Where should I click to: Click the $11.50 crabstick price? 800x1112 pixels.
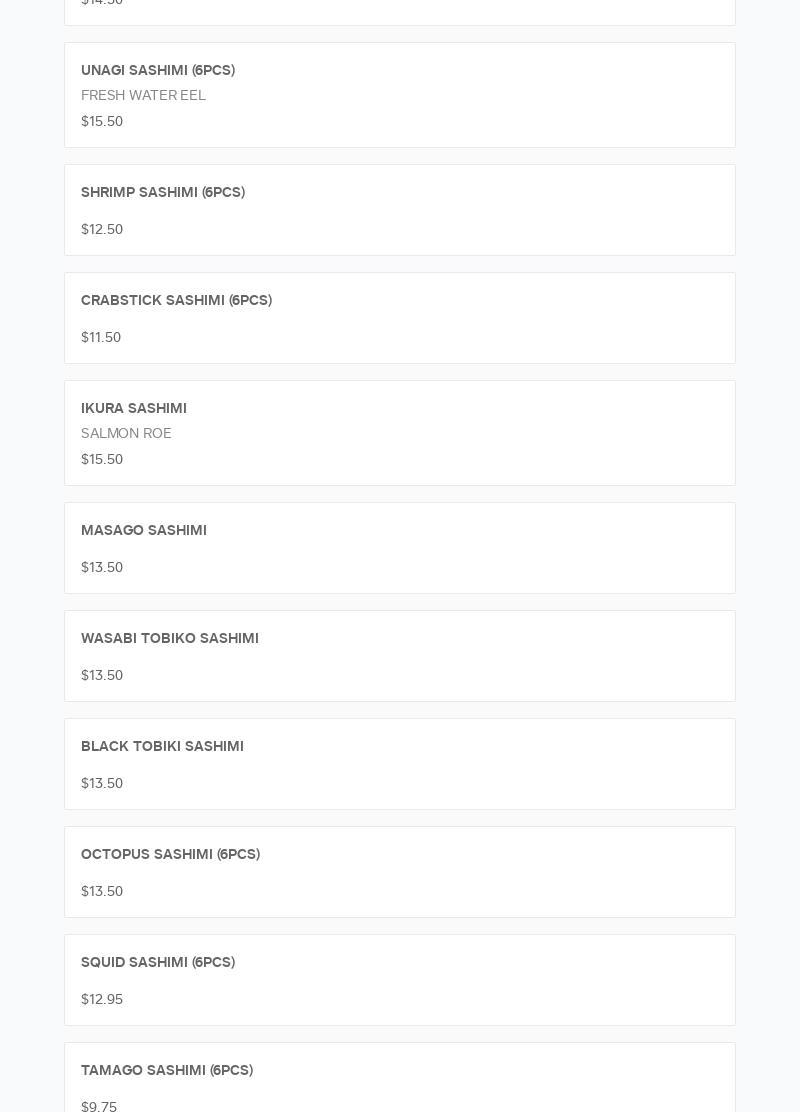coord(101,337)
